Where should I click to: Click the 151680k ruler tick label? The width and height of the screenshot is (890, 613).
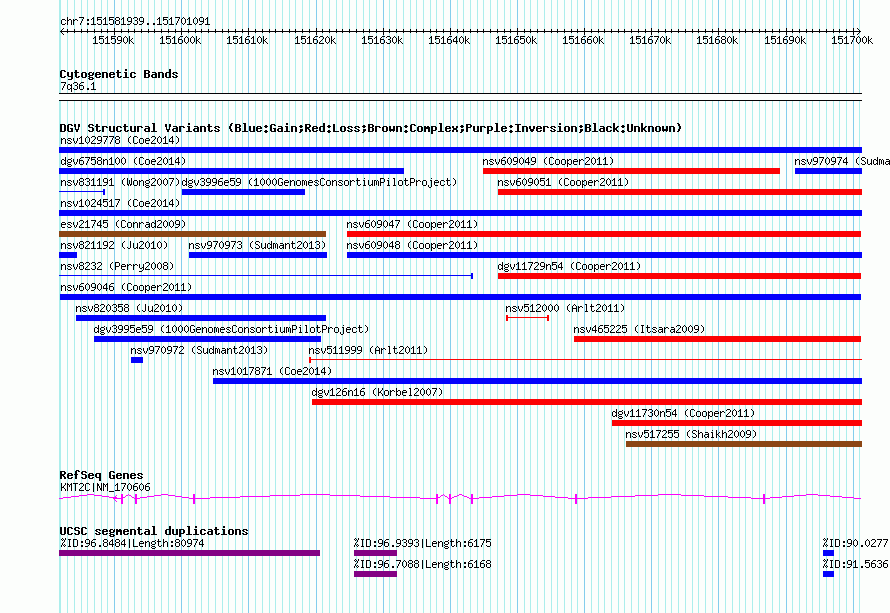(x=717, y=40)
